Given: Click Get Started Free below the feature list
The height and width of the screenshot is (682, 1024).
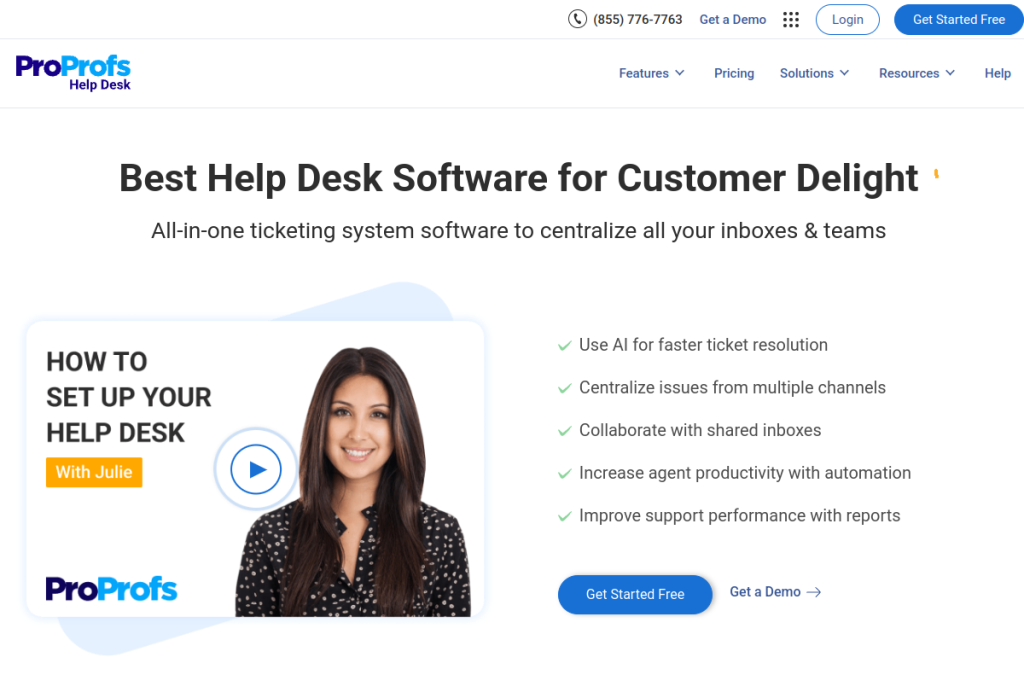Looking at the screenshot, I should [635, 594].
